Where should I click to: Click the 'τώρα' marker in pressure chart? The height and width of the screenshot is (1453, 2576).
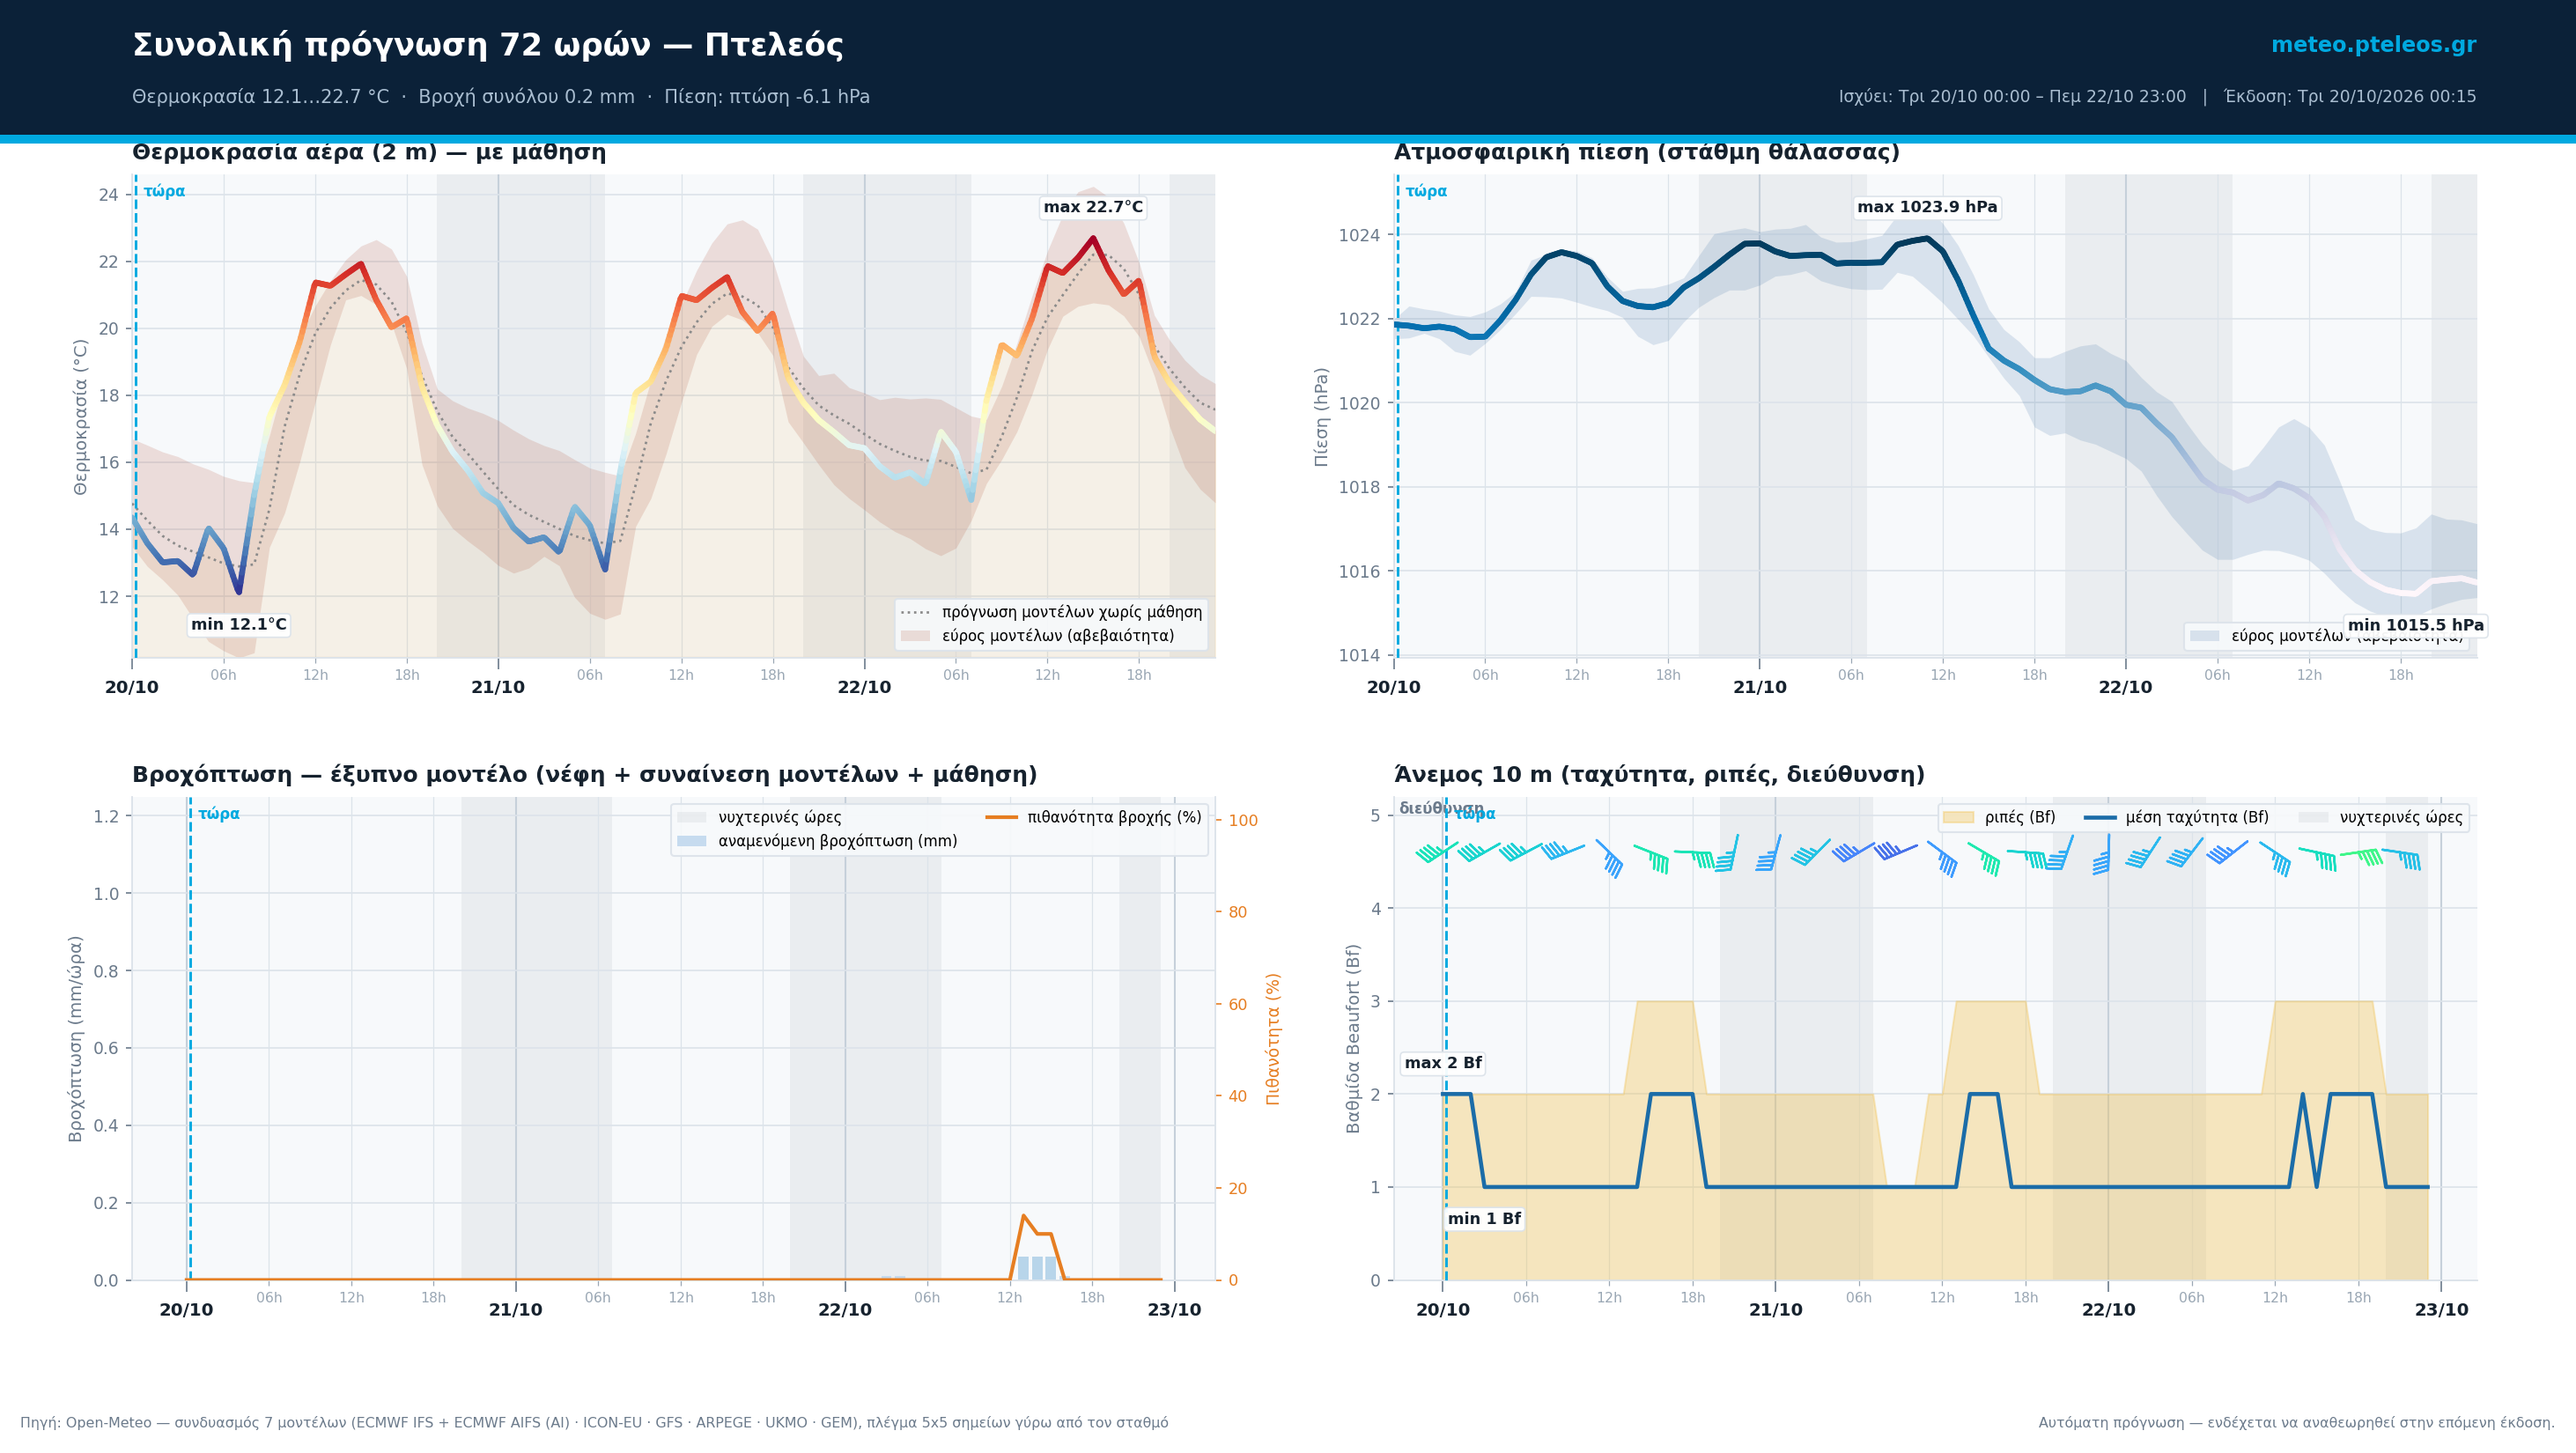coord(1426,191)
